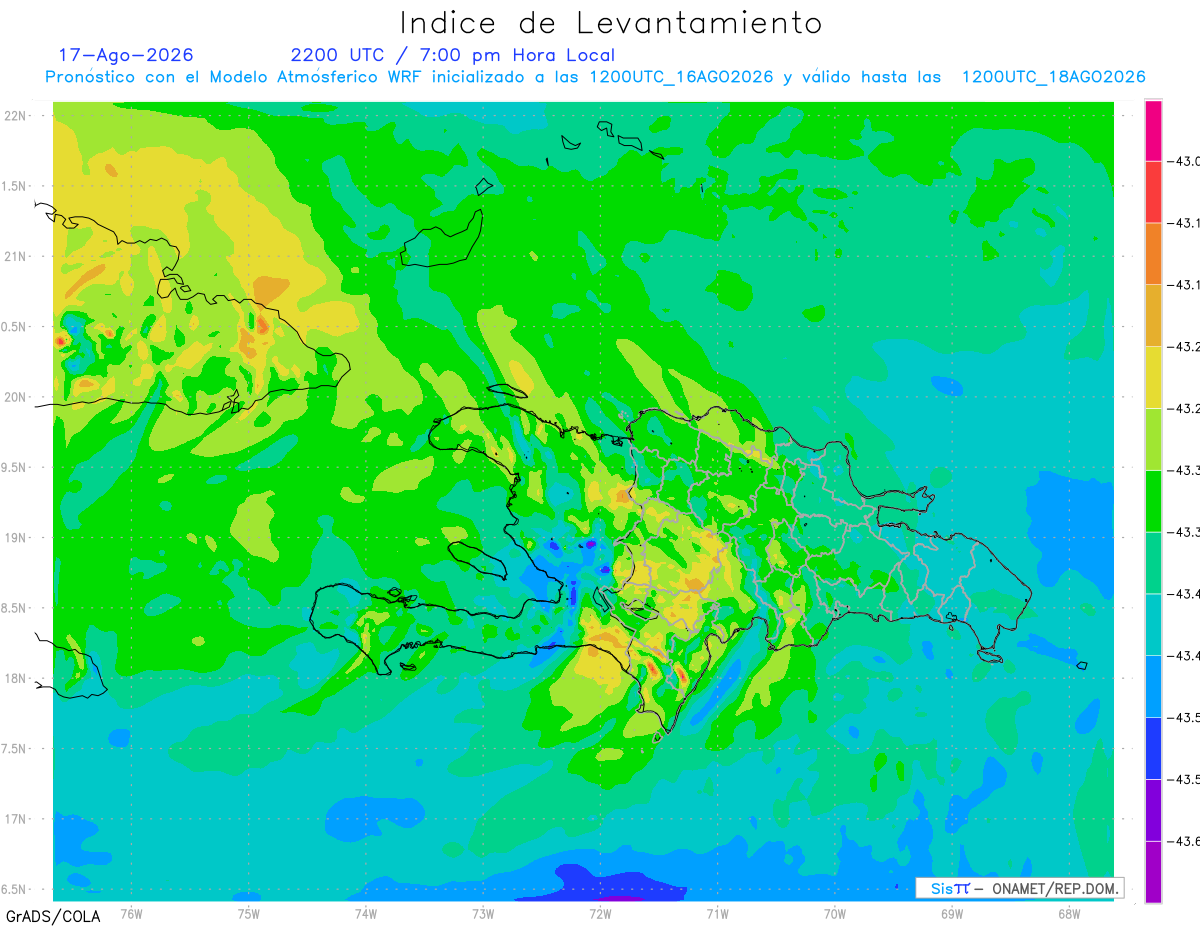Viewport: 1200px width, 927px height.
Task: Click the '70W' longitude label
Action: 834,914
